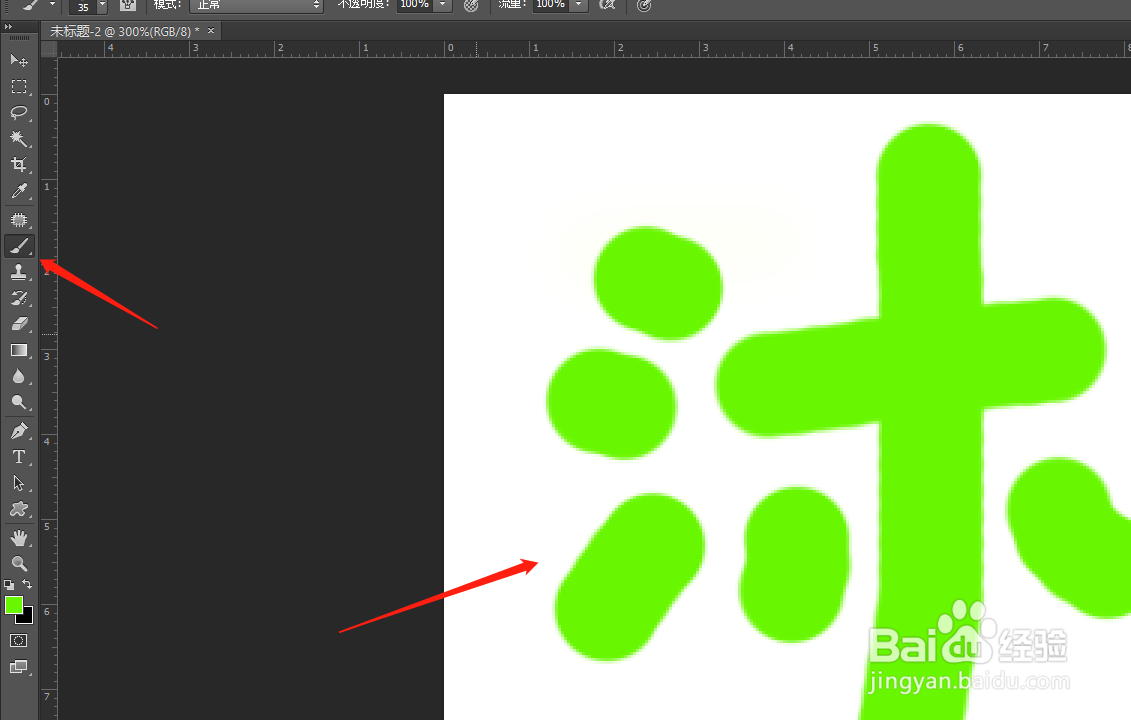Change the screen mode
Image resolution: width=1131 pixels, height=720 pixels.
[19, 667]
